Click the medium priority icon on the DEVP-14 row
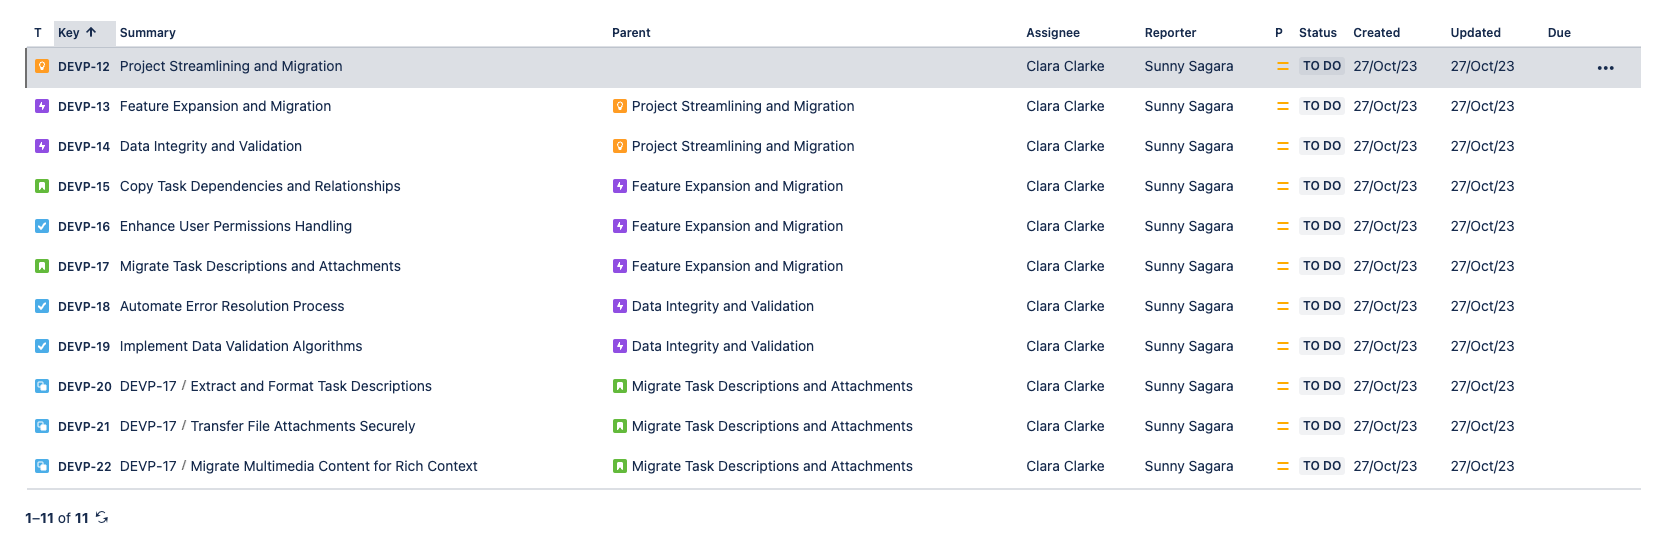This screenshot has width=1664, height=549. (x=1282, y=146)
